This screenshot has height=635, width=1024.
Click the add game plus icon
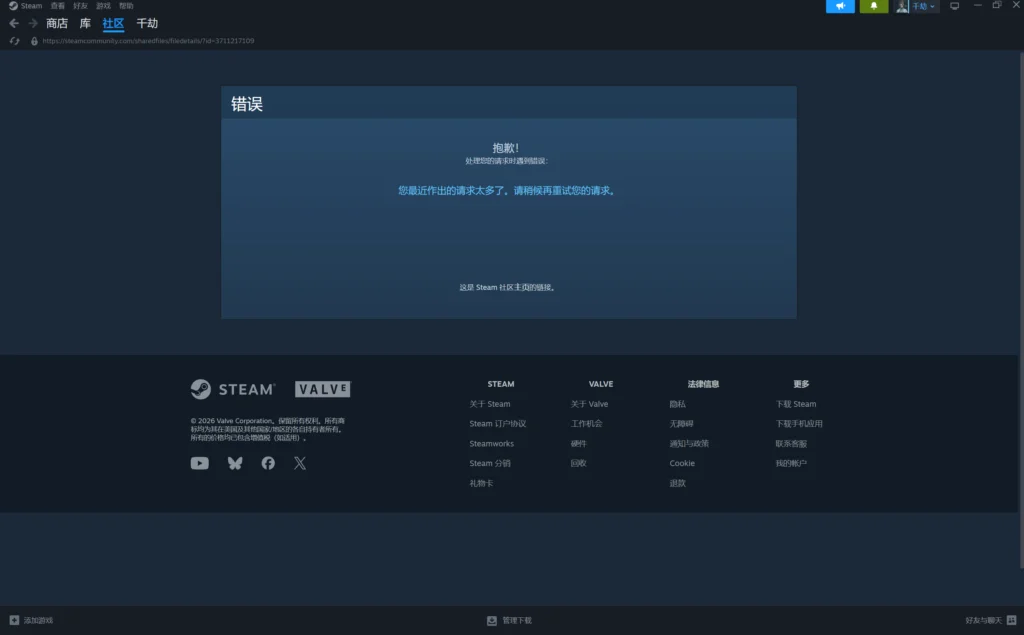14,620
